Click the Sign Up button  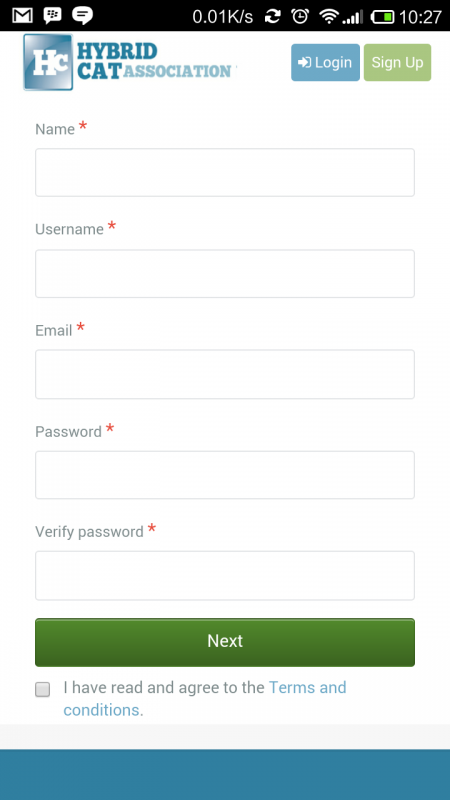(x=397, y=62)
